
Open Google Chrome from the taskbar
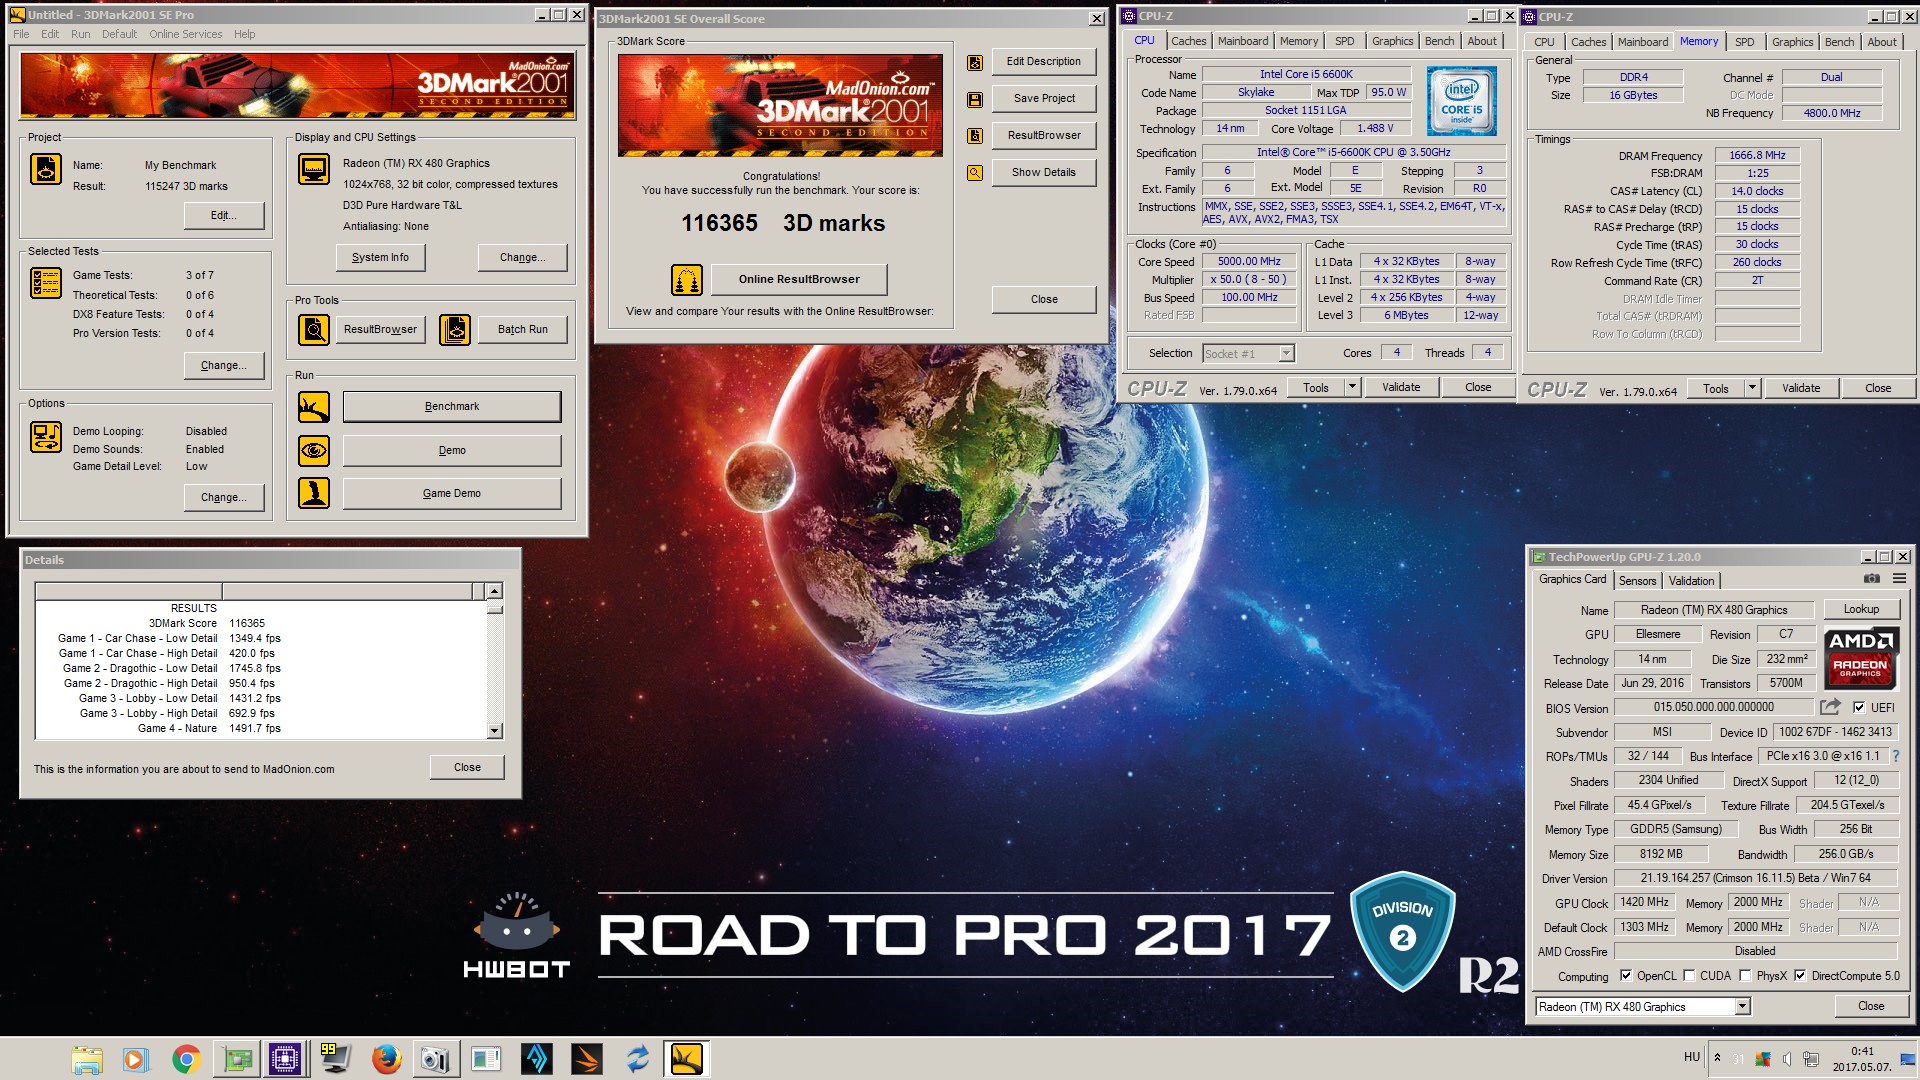[186, 1059]
